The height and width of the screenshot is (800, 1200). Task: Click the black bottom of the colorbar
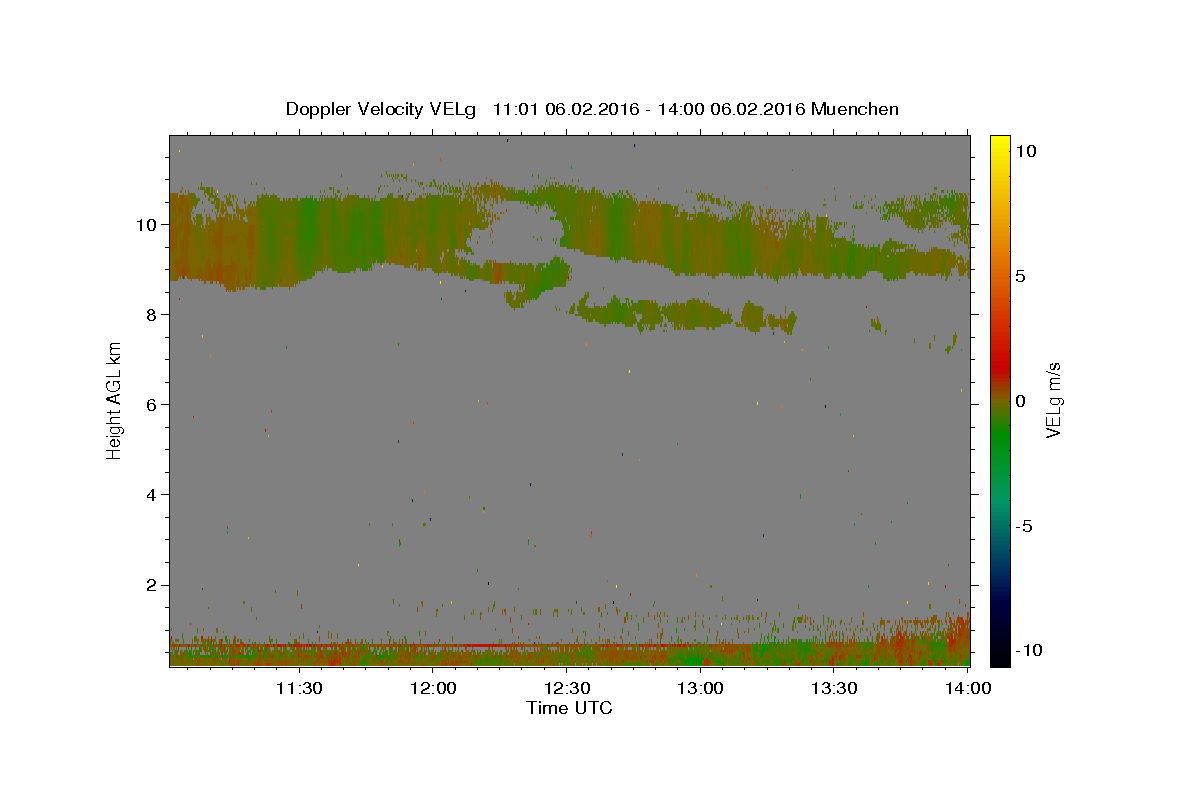click(x=999, y=658)
